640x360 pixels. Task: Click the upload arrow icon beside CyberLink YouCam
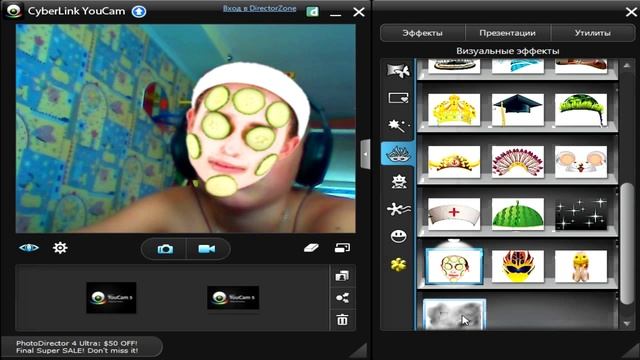[x=139, y=11]
